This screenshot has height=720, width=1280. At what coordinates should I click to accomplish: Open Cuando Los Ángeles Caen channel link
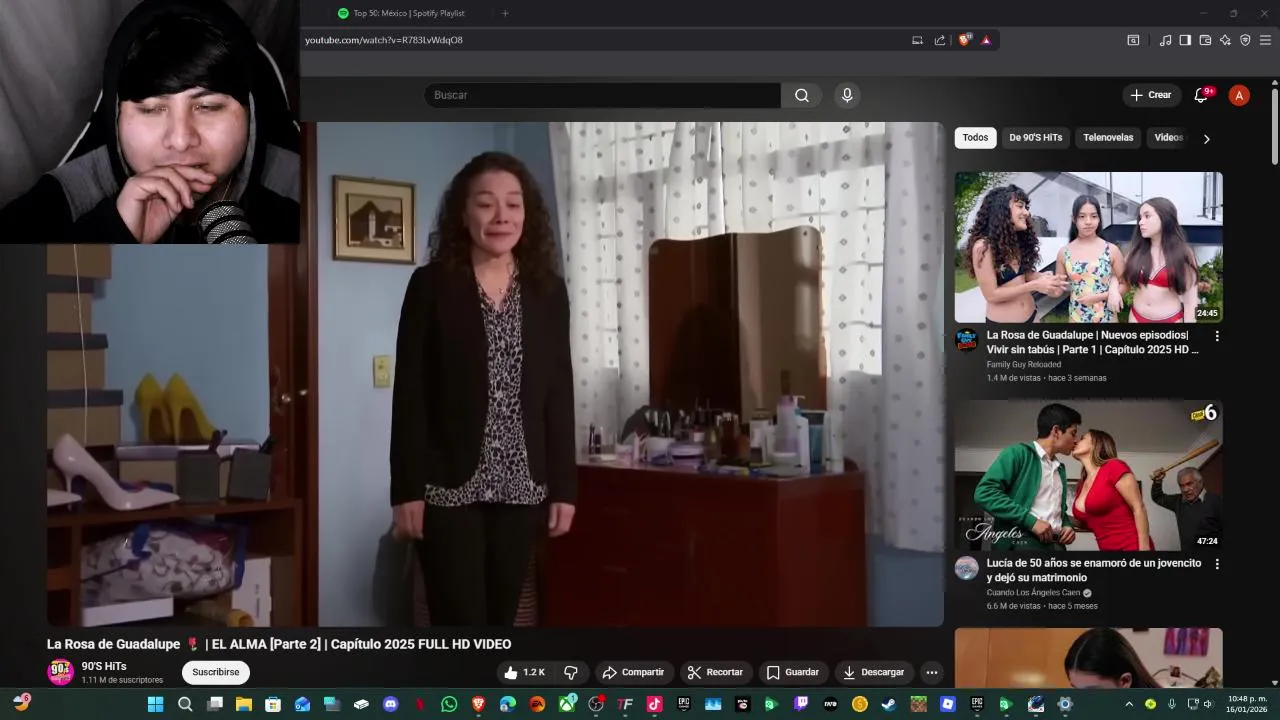[1034, 593]
